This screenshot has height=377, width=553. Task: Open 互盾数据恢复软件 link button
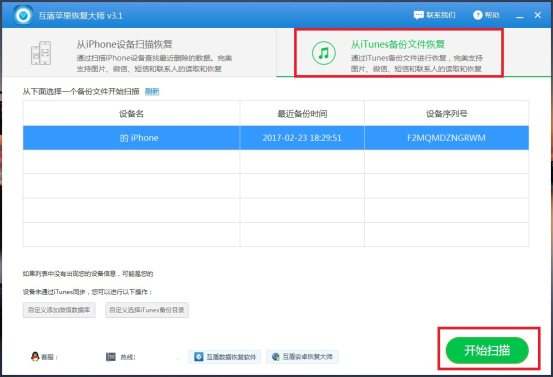pyautogui.click(x=224, y=357)
